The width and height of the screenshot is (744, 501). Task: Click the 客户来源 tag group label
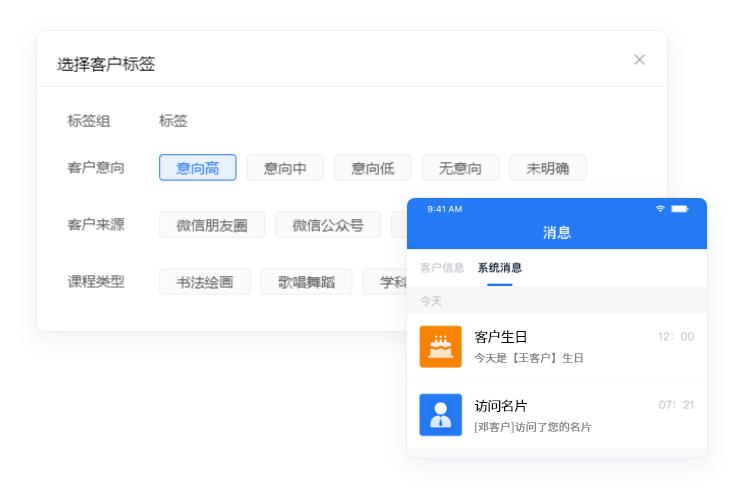pyautogui.click(x=96, y=224)
